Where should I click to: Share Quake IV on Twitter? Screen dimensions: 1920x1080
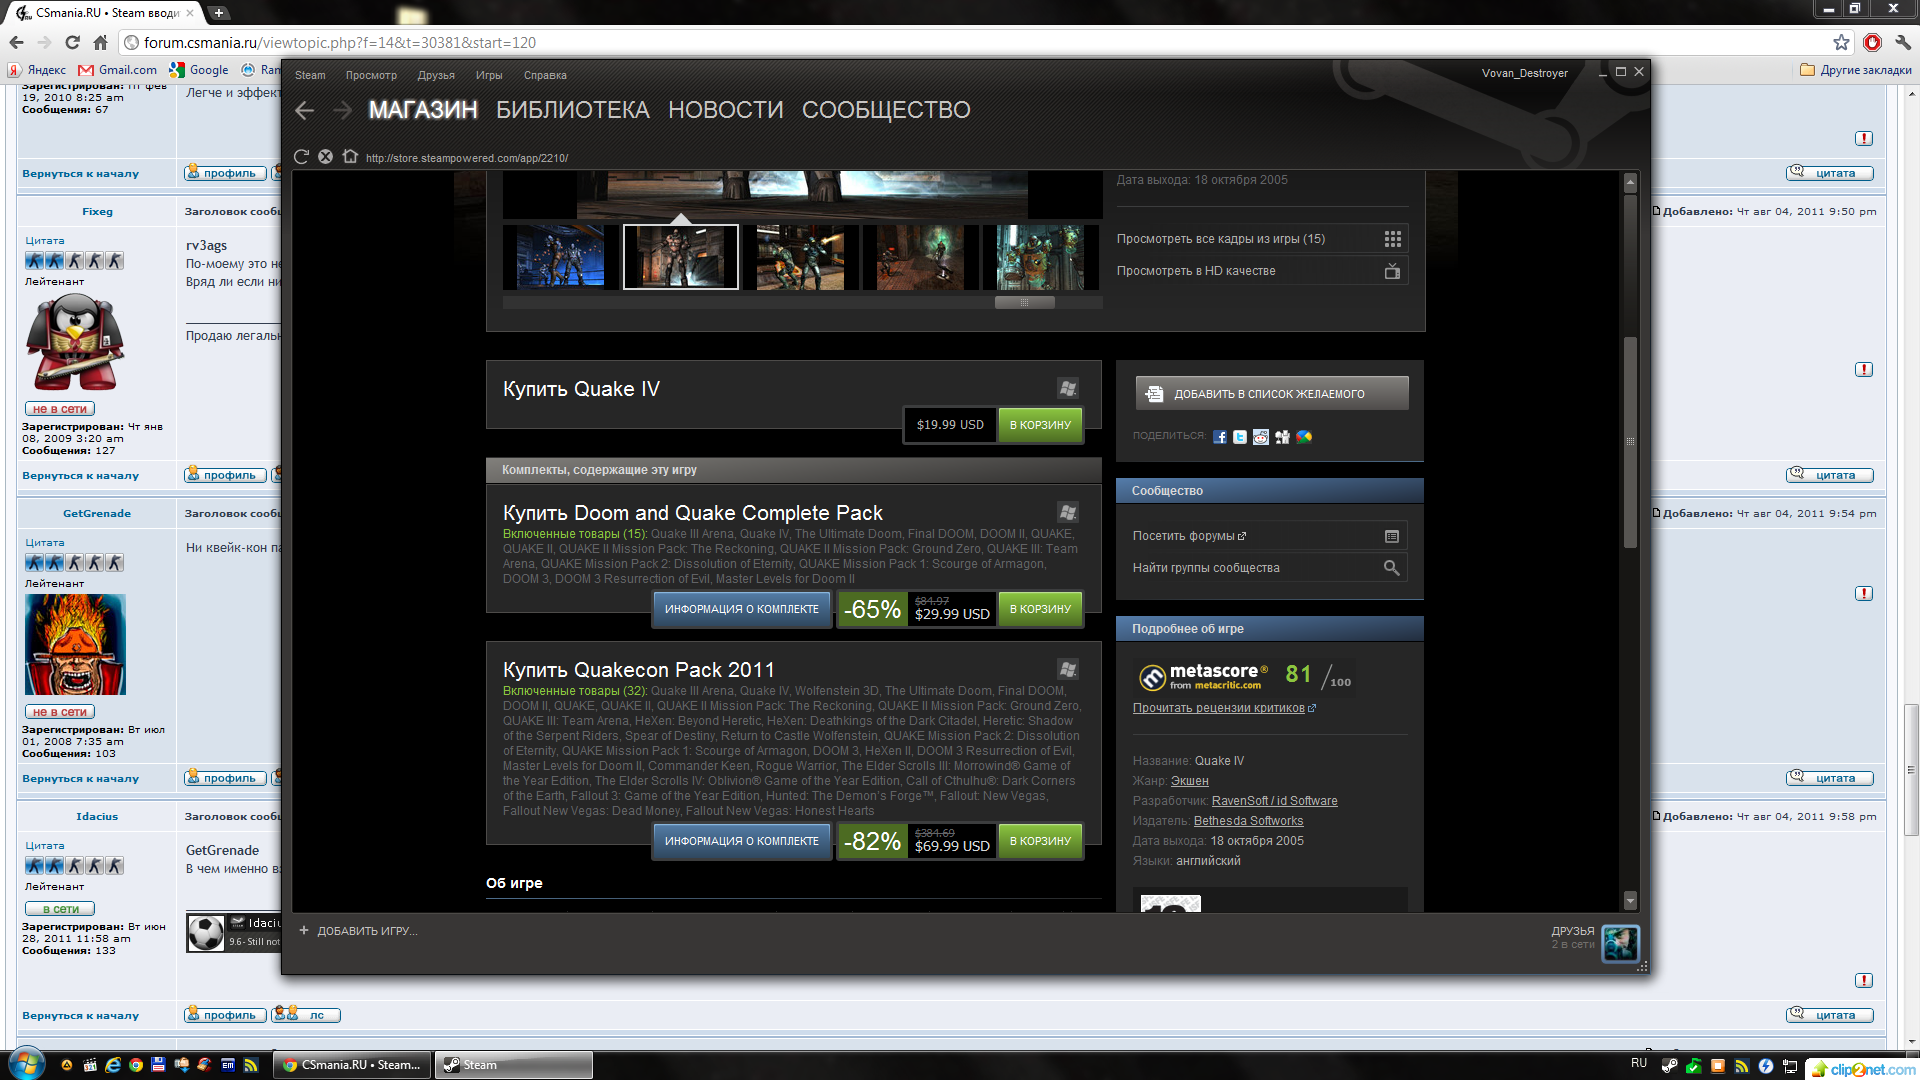[1240, 437]
